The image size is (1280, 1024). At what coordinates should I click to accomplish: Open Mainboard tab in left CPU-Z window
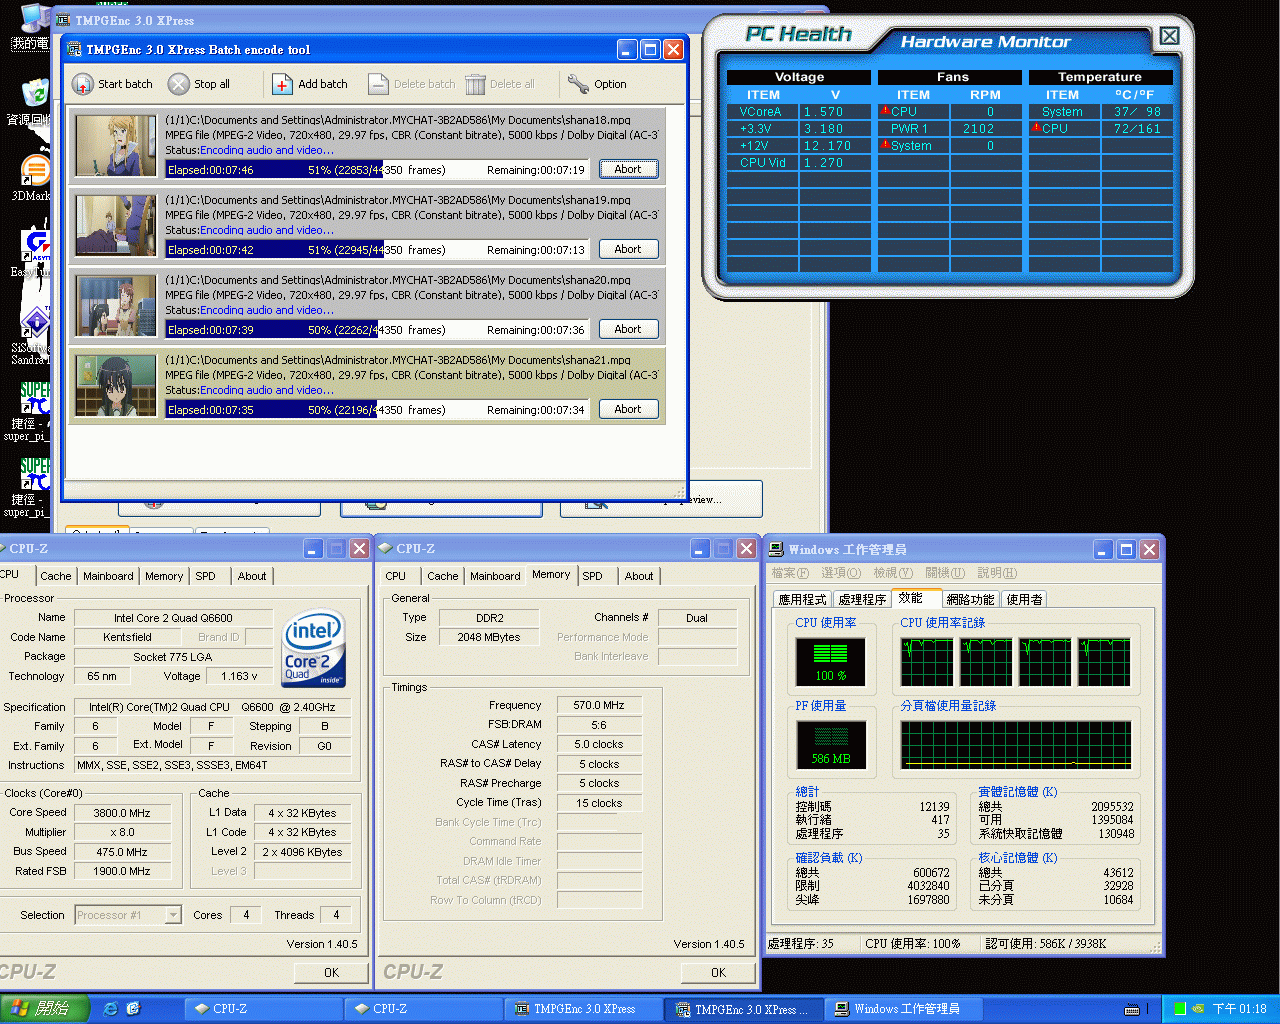(x=108, y=576)
